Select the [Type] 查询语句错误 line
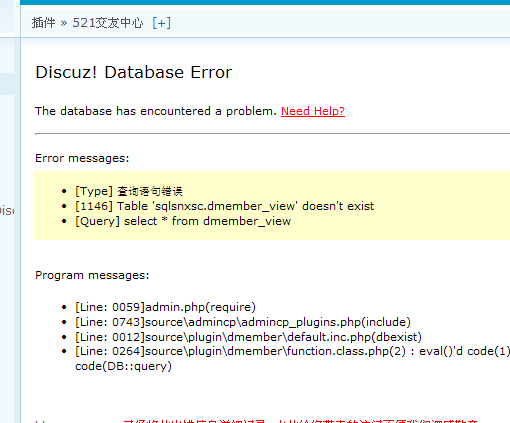This screenshot has height=423, width=510. point(129,191)
